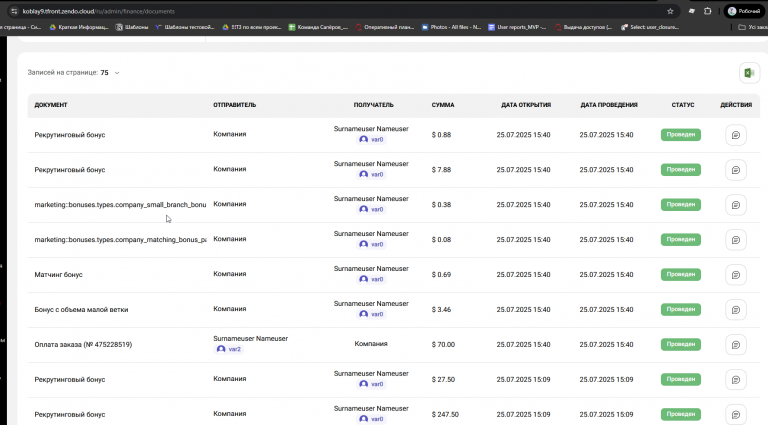Click the 'Дата проведения' column header
This screenshot has width=768, height=425.
(609, 105)
